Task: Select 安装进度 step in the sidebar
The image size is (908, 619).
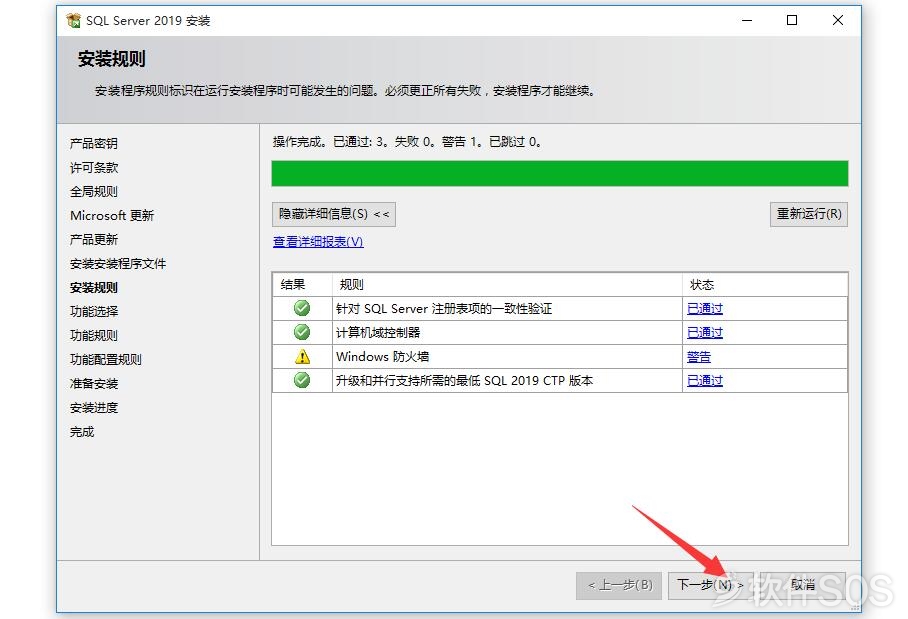Action: coord(94,408)
